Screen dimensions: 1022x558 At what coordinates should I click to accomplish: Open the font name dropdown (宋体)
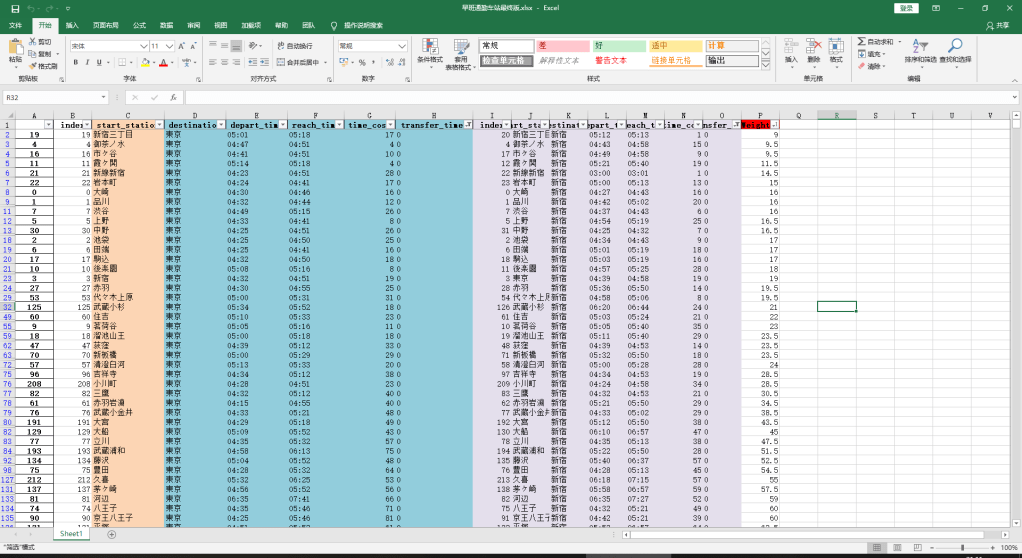[x=143, y=46]
